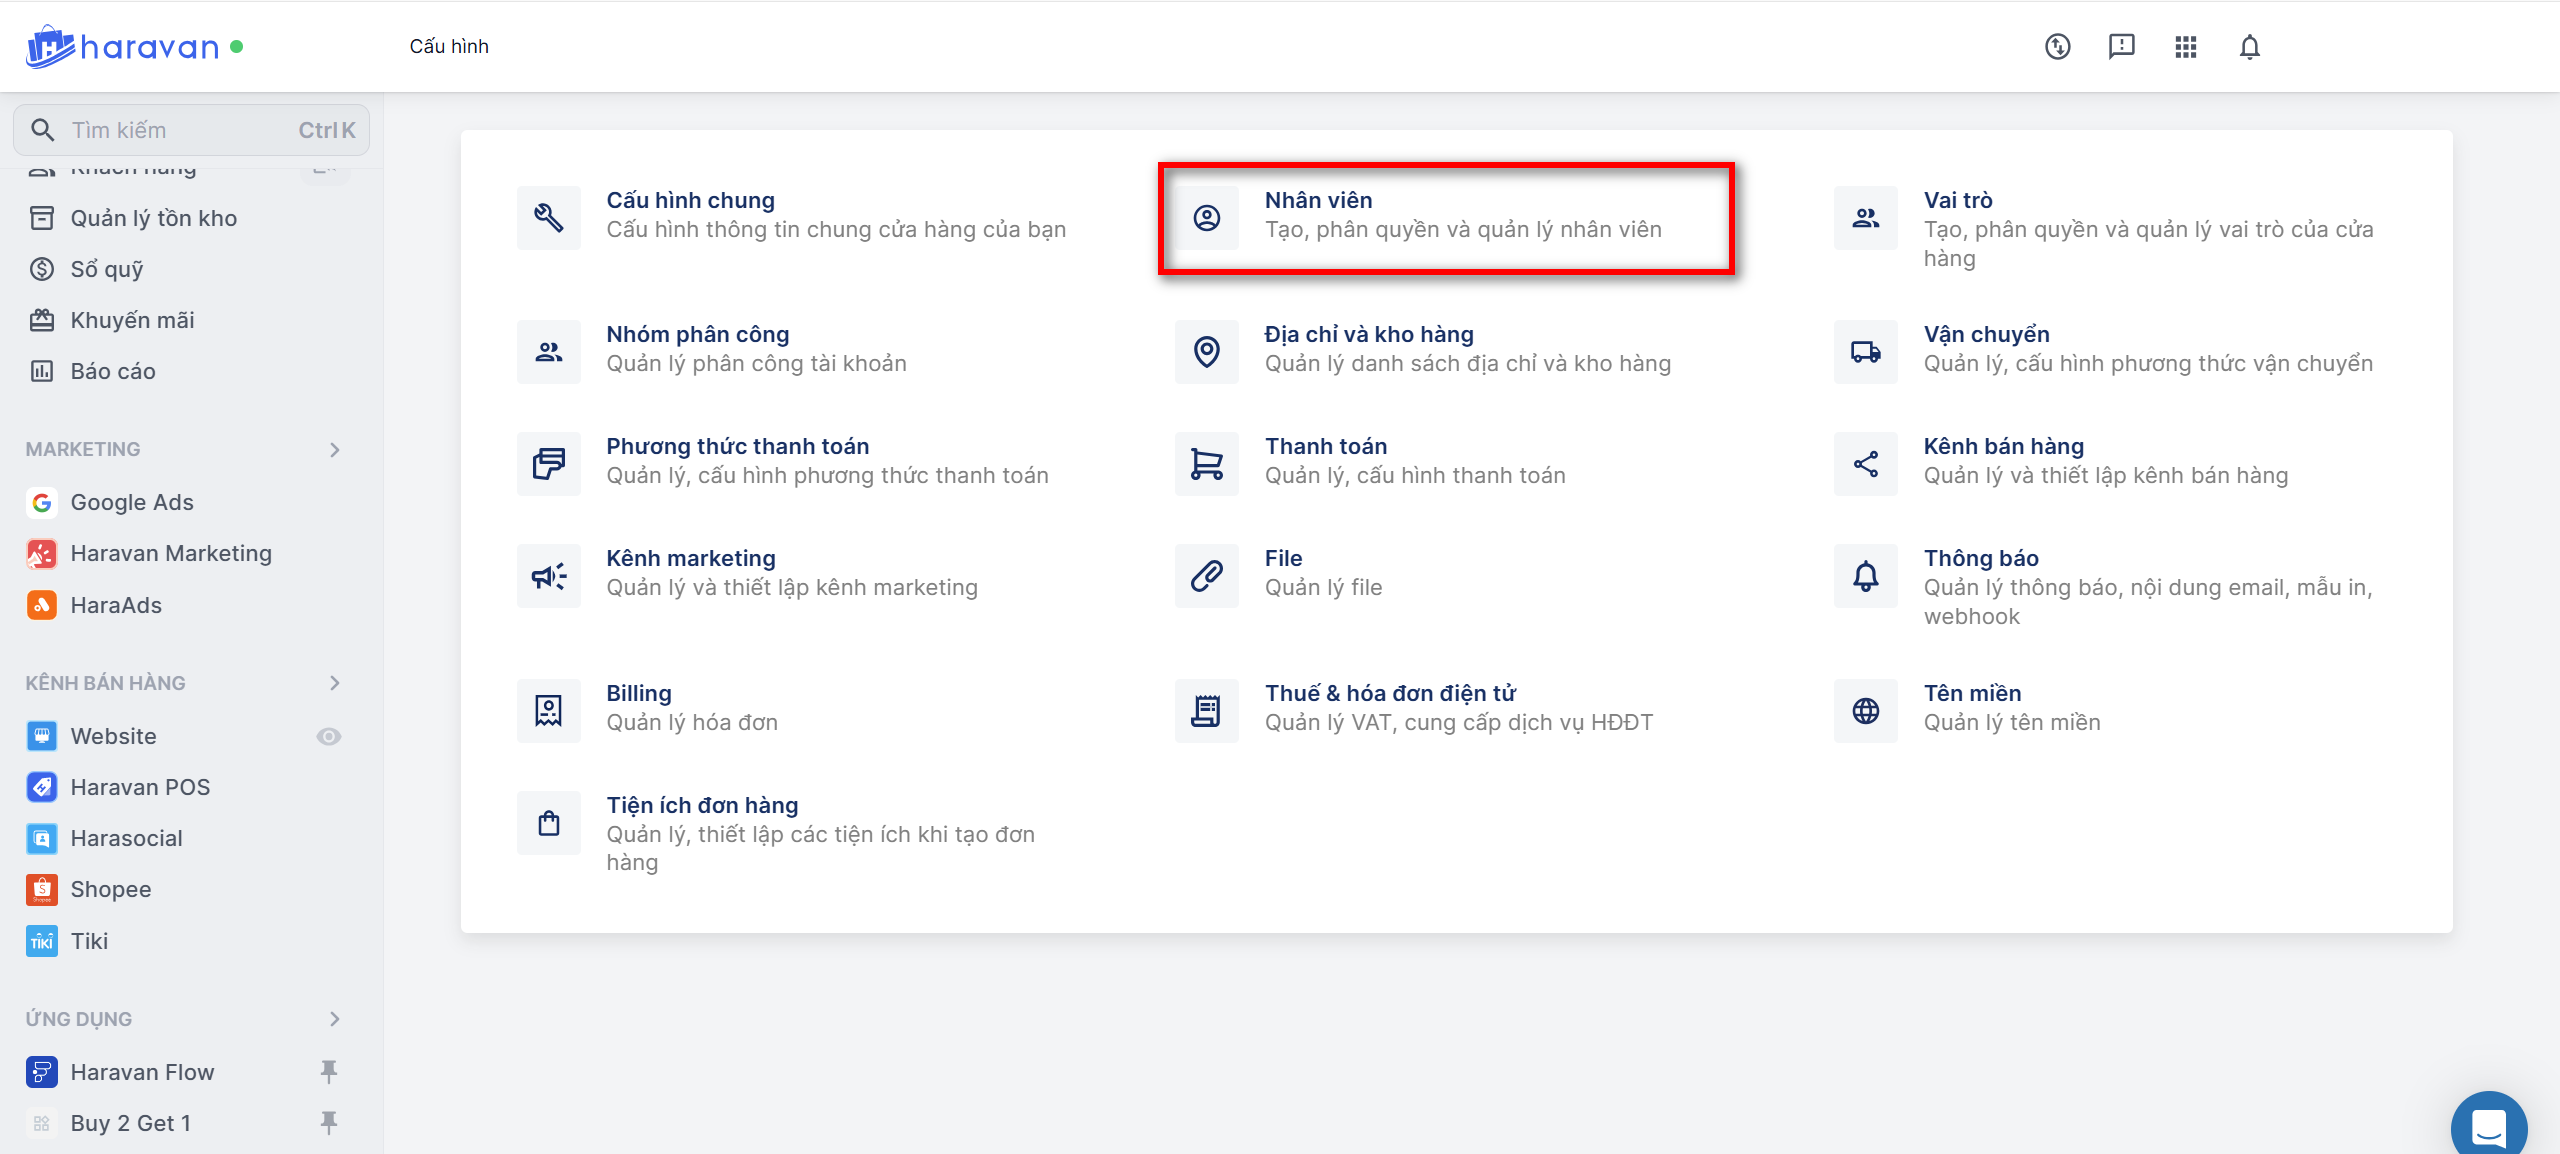Unpin the Buy 2 Get 1 app
The height and width of the screenshot is (1154, 2560).
pyautogui.click(x=328, y=1123)
